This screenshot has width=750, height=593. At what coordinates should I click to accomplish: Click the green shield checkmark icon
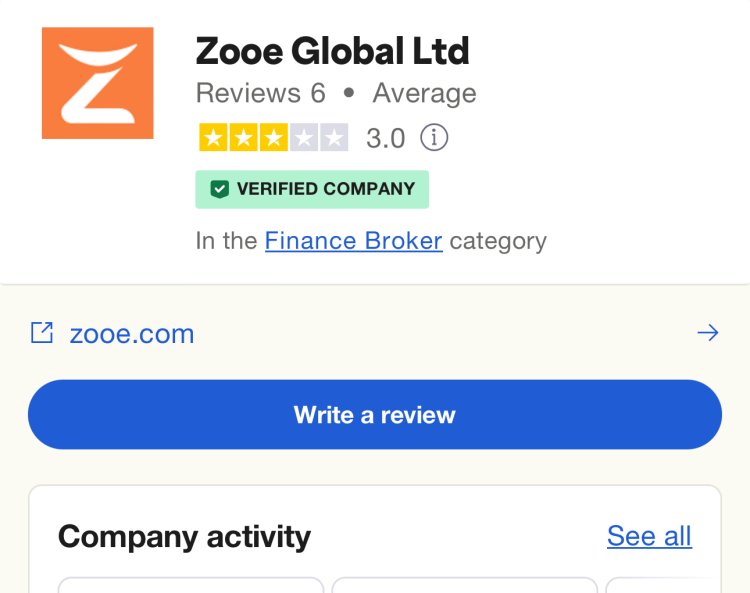tap(220, 189)
